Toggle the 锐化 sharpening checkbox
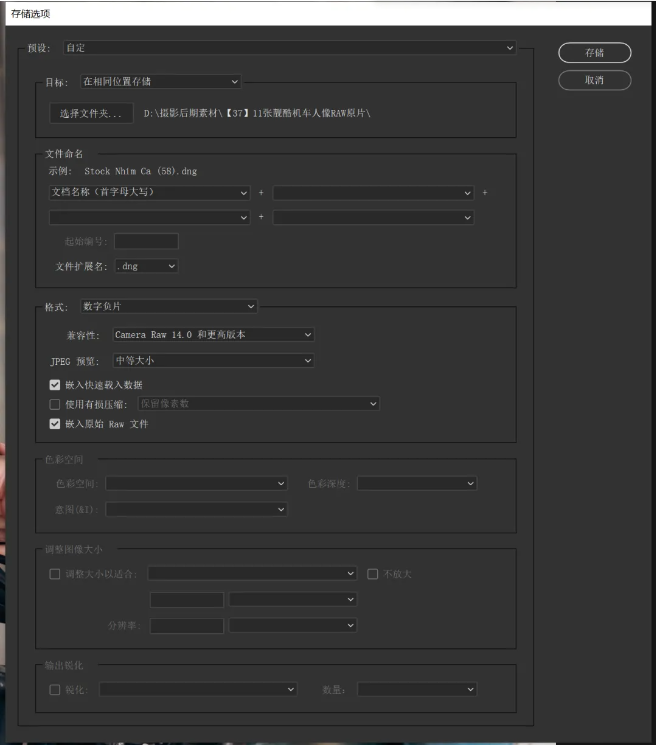This screenshot has width=656, height=745. (x=55, y=689)
